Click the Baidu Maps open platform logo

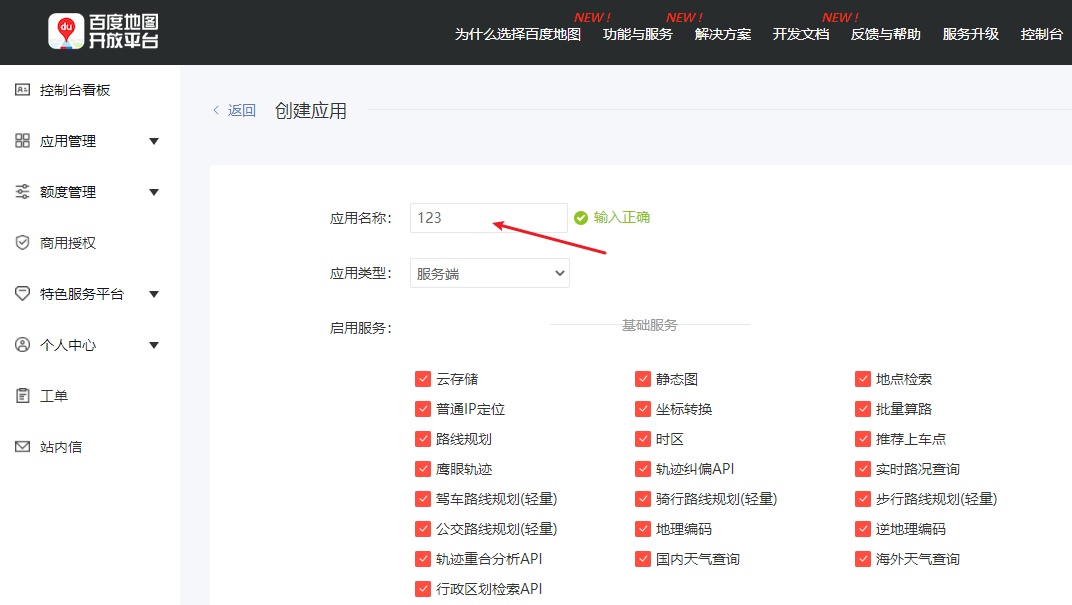(103, 31)
